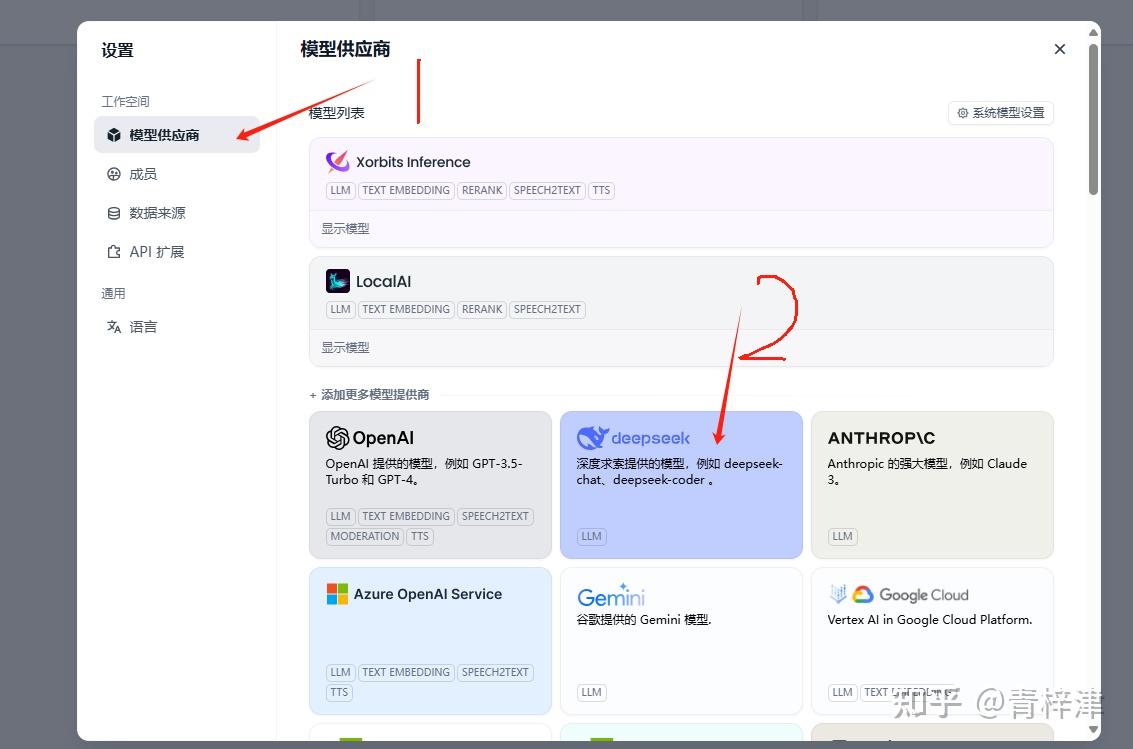Click the Google Cloud logo
1133x749 pixels.
[x=910, y=594]
